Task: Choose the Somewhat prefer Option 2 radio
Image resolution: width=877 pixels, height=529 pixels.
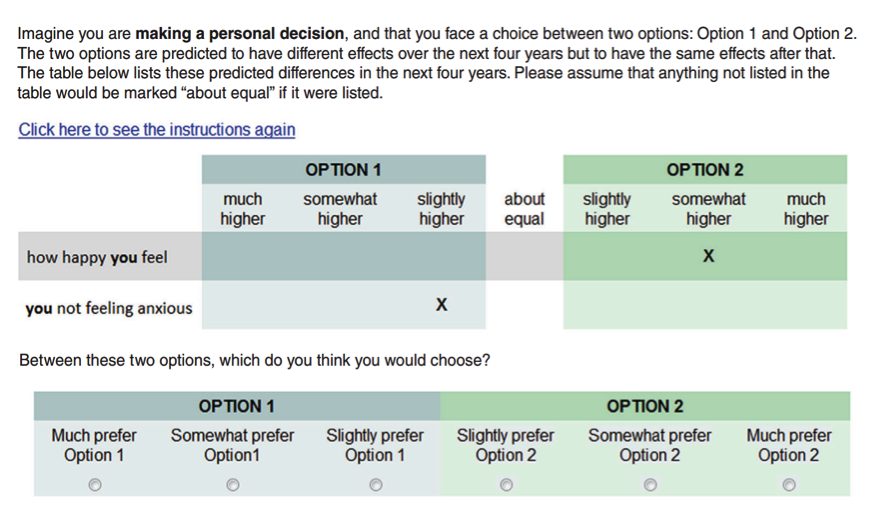Action: coord(650,484)
